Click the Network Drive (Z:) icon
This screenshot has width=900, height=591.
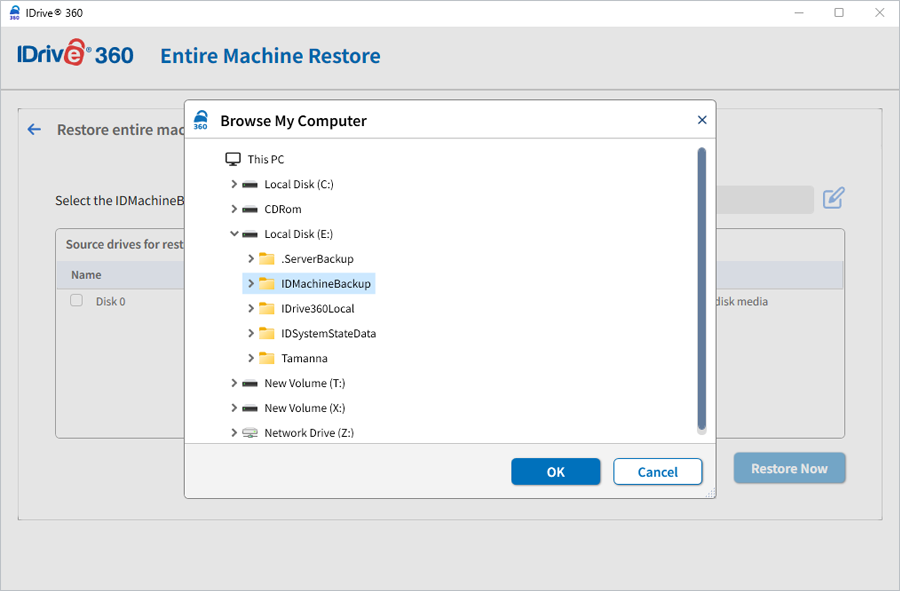tap(250, 433)
